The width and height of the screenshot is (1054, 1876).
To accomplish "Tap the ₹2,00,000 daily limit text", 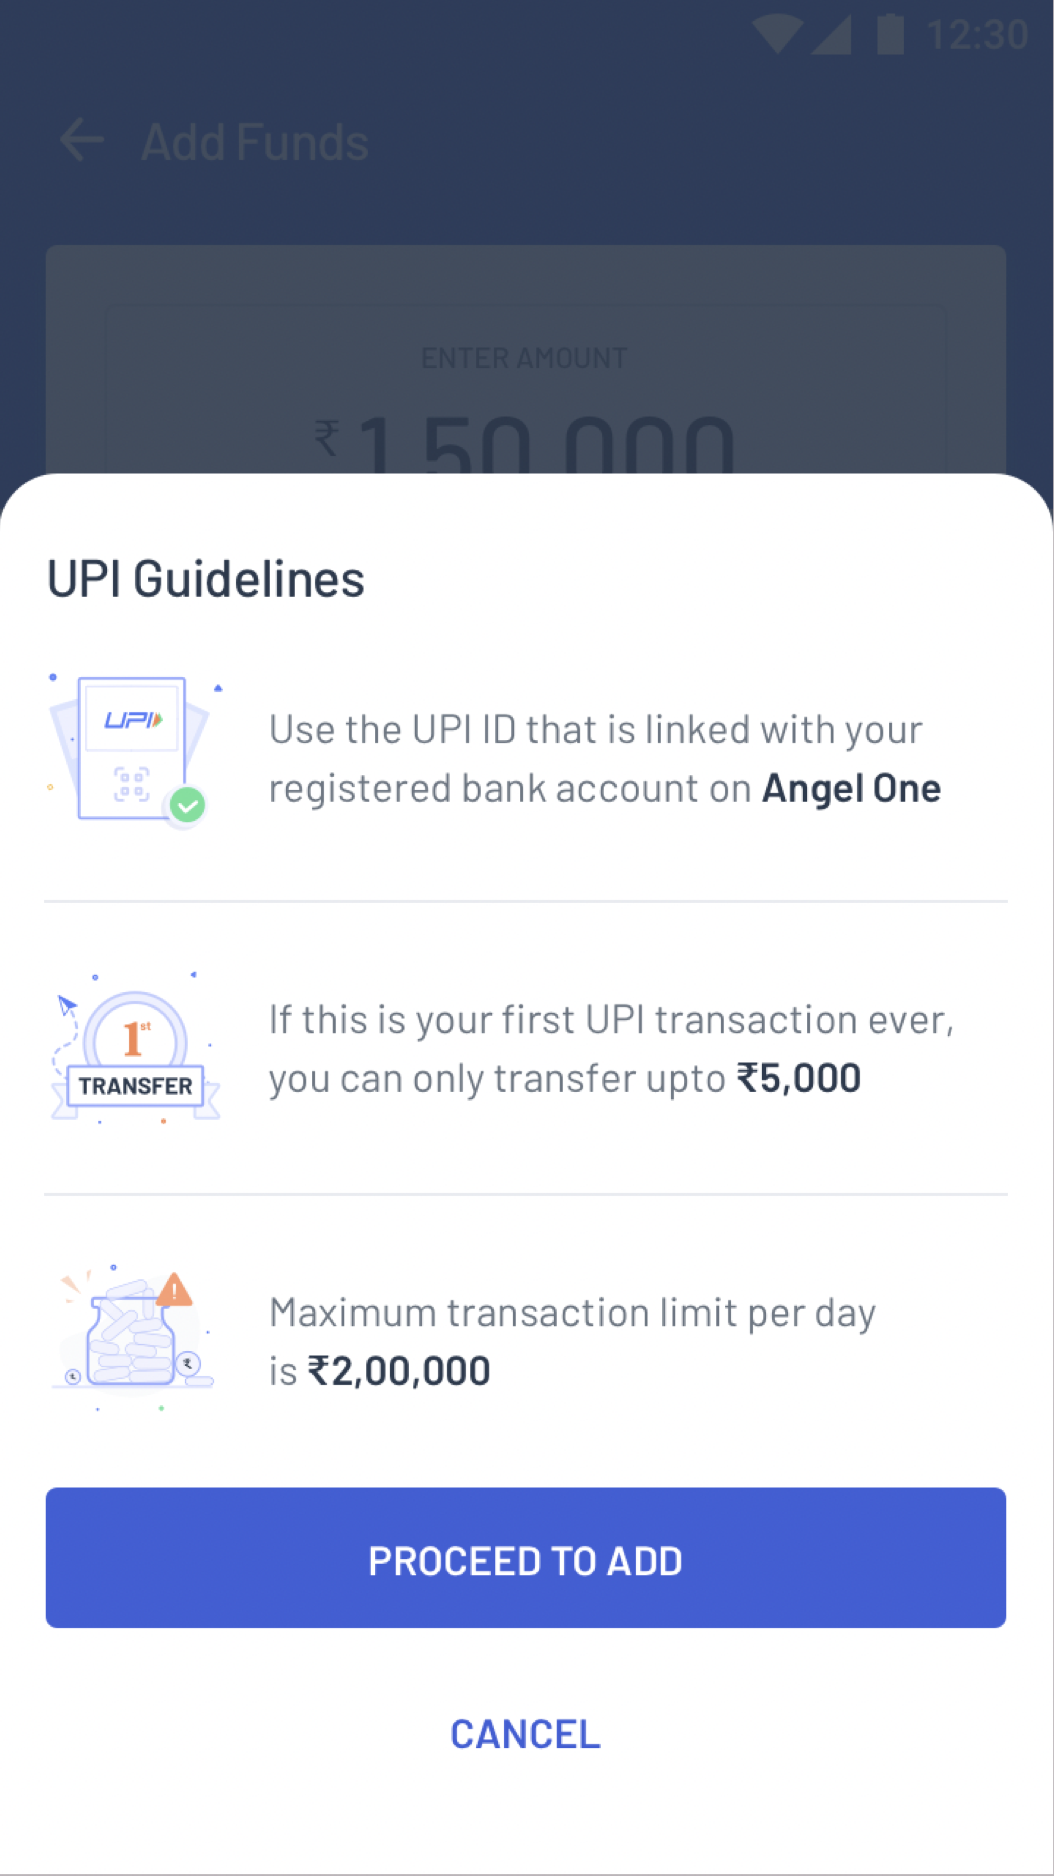I will (x=398, y=1371).
